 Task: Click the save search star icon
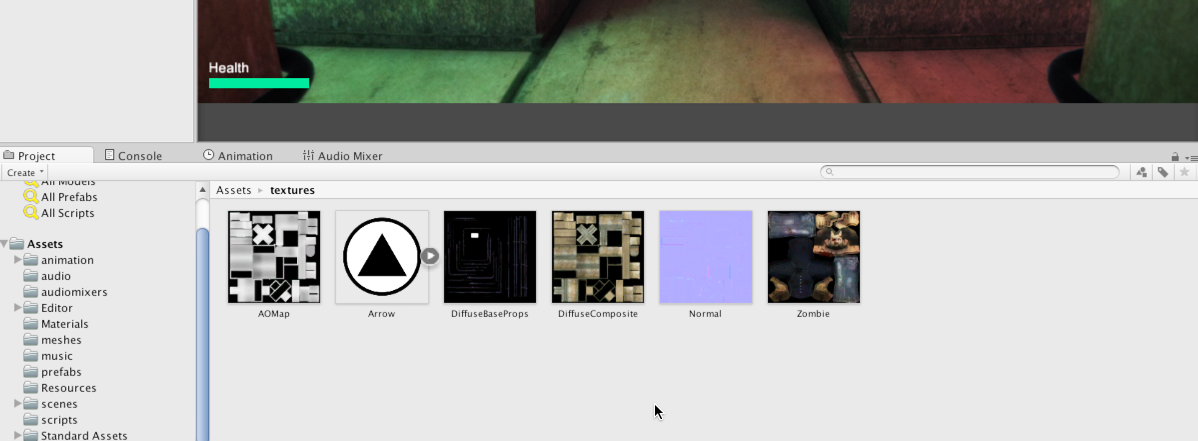click(x=1185, y=173)
